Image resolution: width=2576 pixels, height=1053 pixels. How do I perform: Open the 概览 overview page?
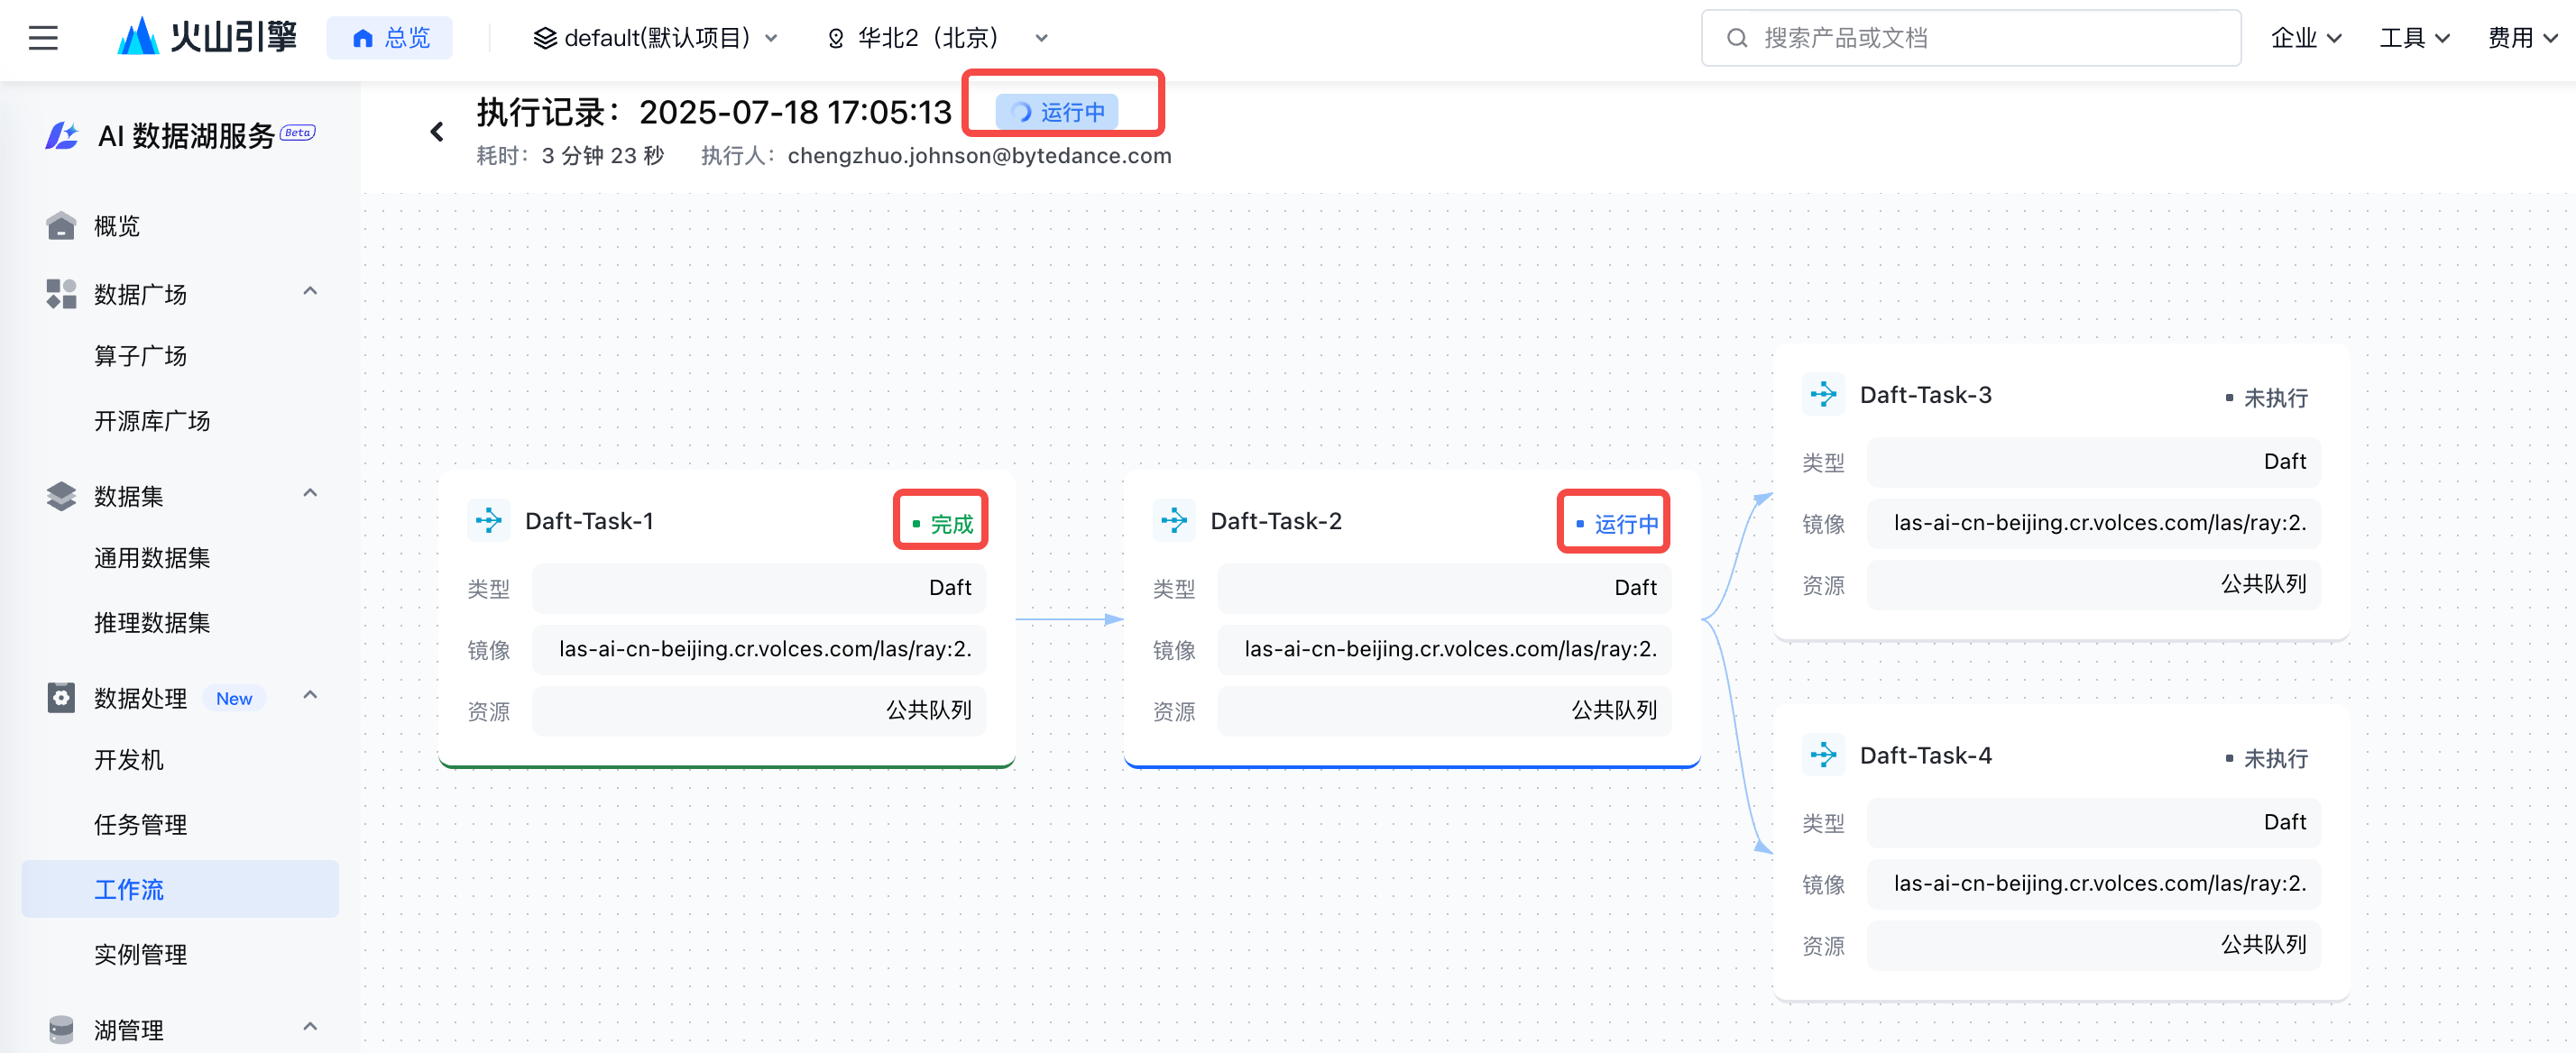click(x=116, y=226)
